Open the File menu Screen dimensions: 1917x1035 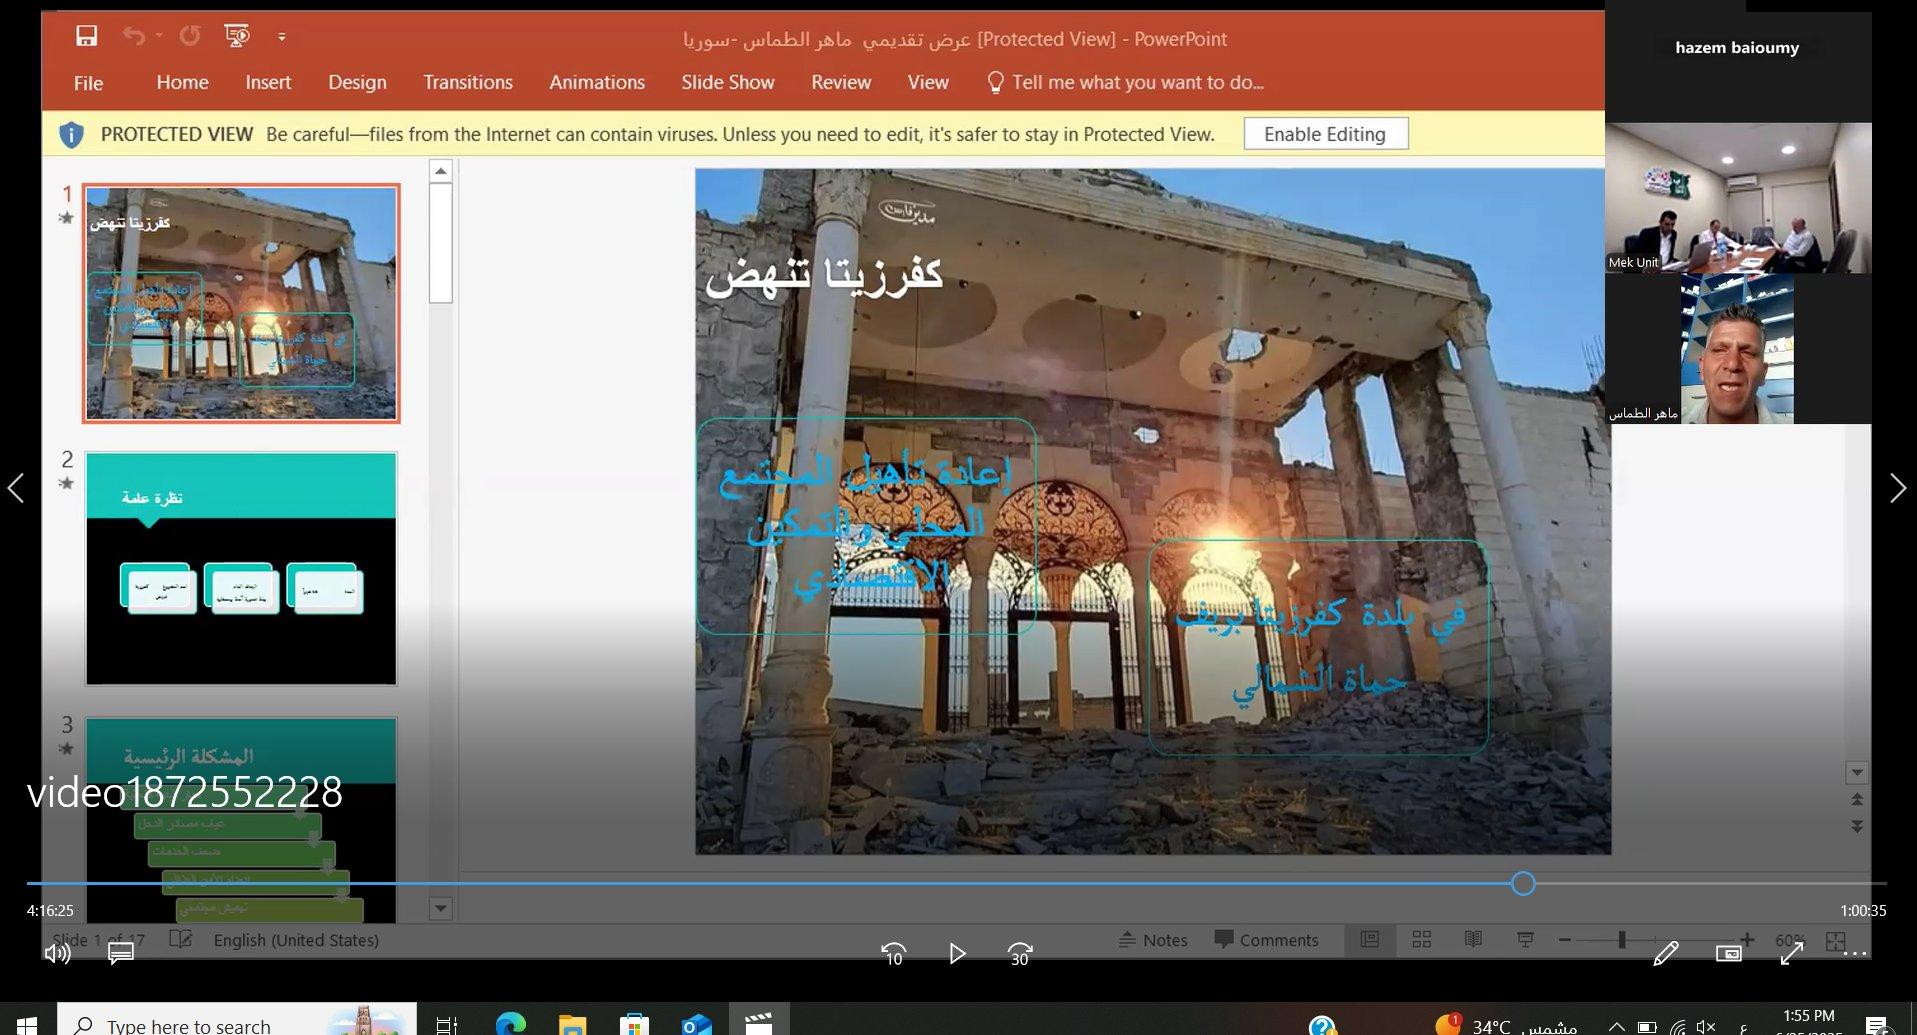click(88, 83)
